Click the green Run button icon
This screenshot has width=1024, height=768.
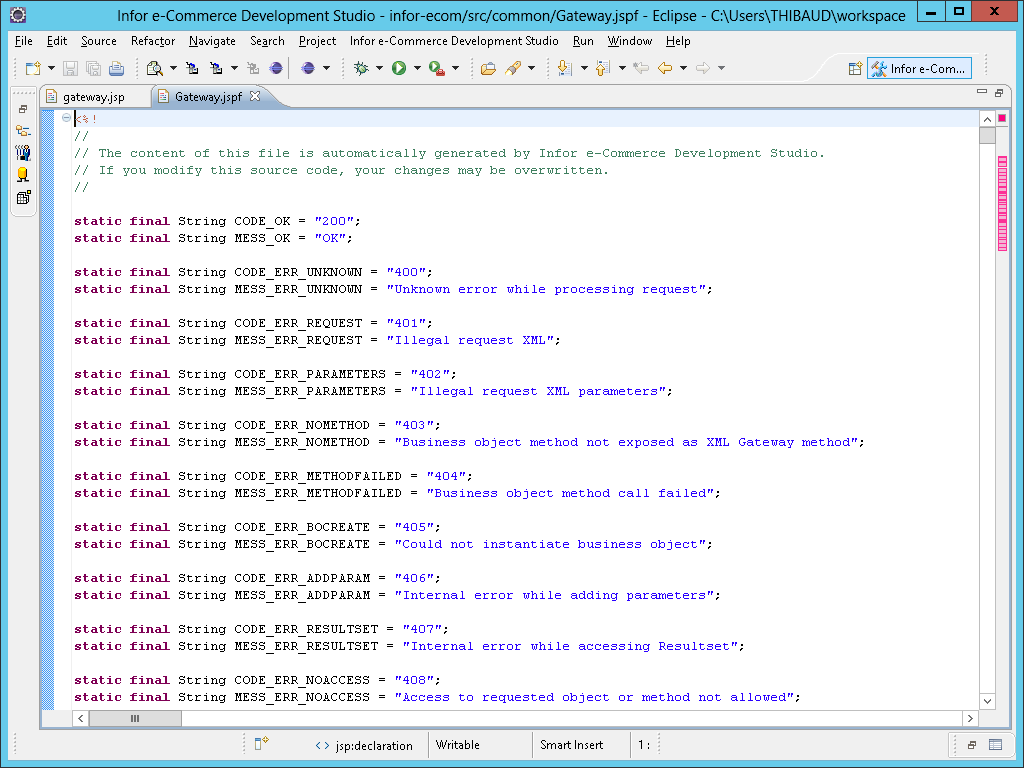tap(398, 68)
